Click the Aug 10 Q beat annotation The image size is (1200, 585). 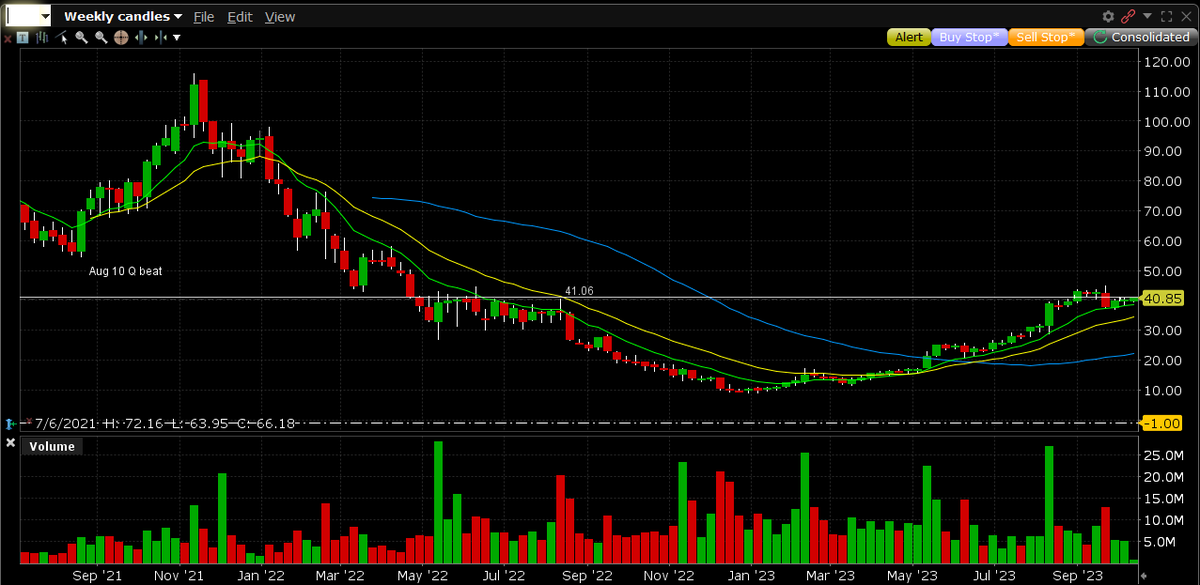tap(124, 271)
